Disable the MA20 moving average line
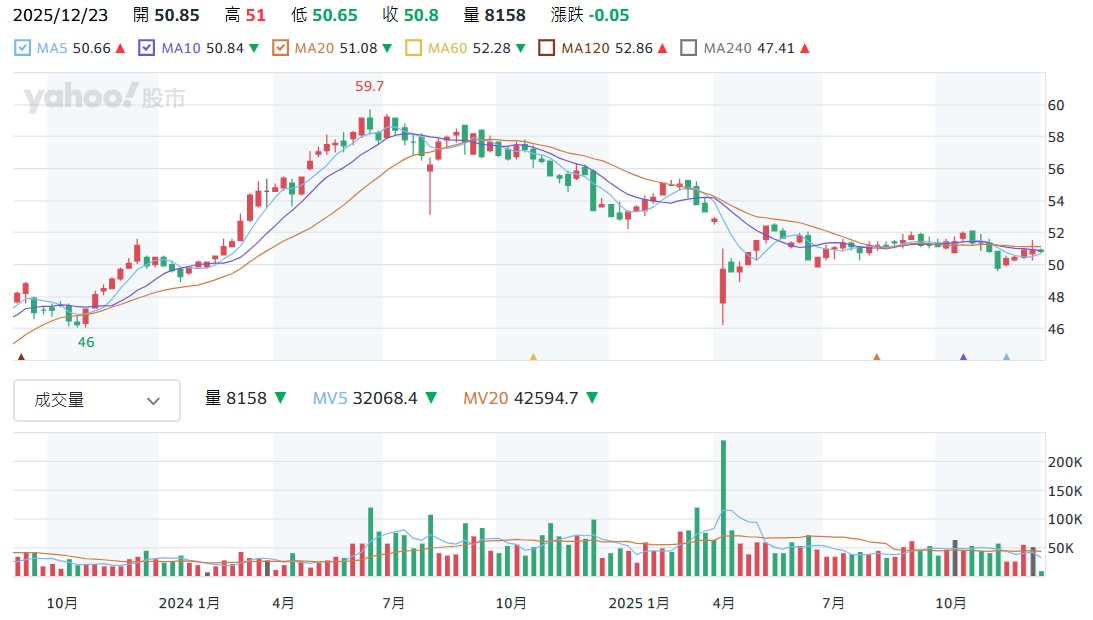1093x620 pixels. pyautogui.click(x=280, y=48)
